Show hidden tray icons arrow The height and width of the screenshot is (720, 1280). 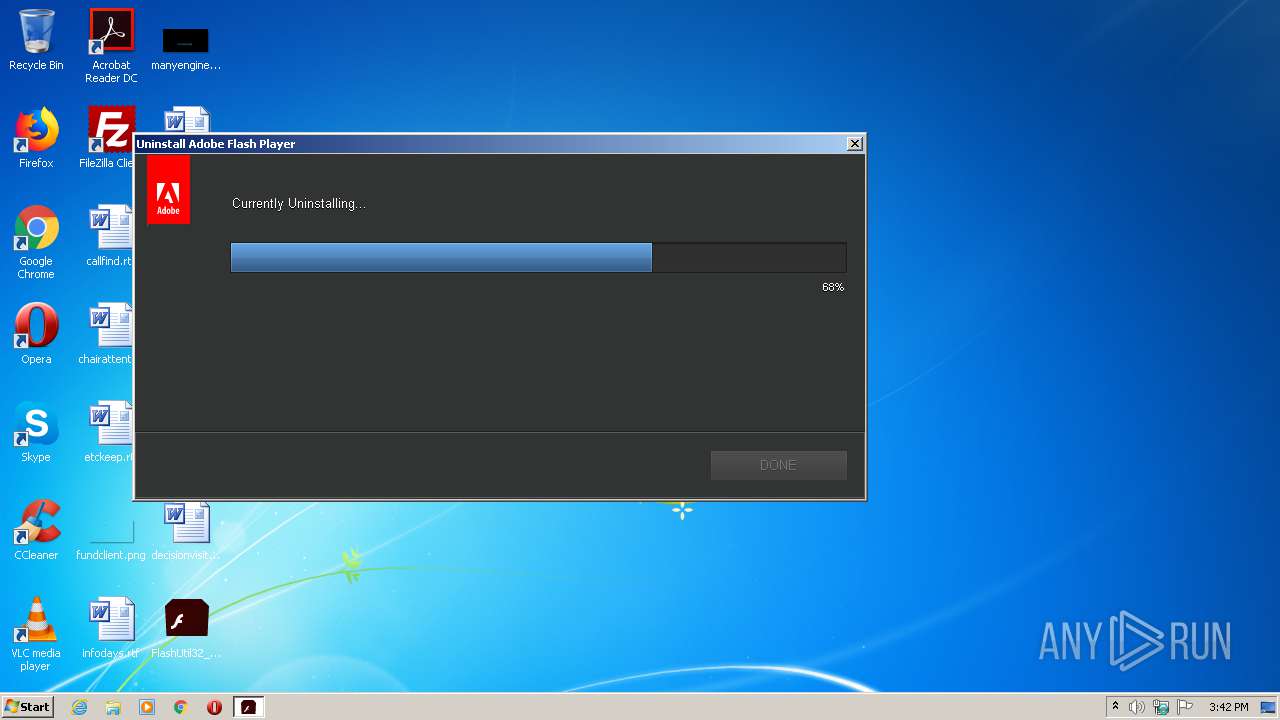coord(1115,707)
